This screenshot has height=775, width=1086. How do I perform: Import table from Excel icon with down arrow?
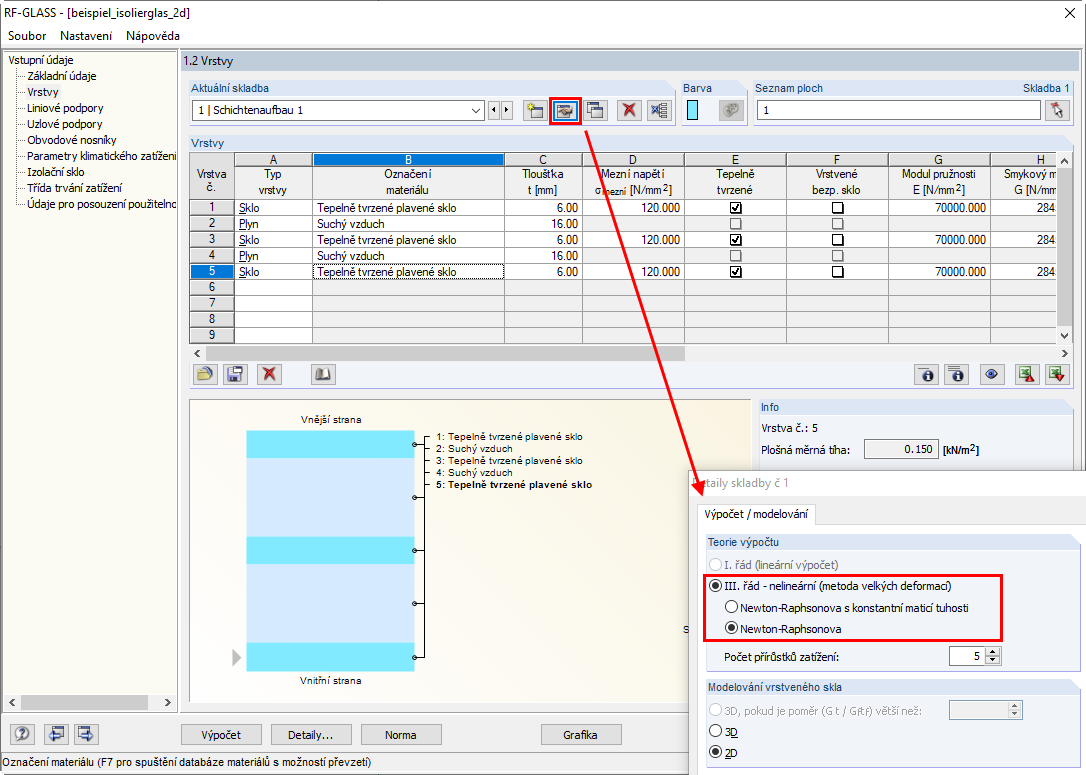point(1057,375)
